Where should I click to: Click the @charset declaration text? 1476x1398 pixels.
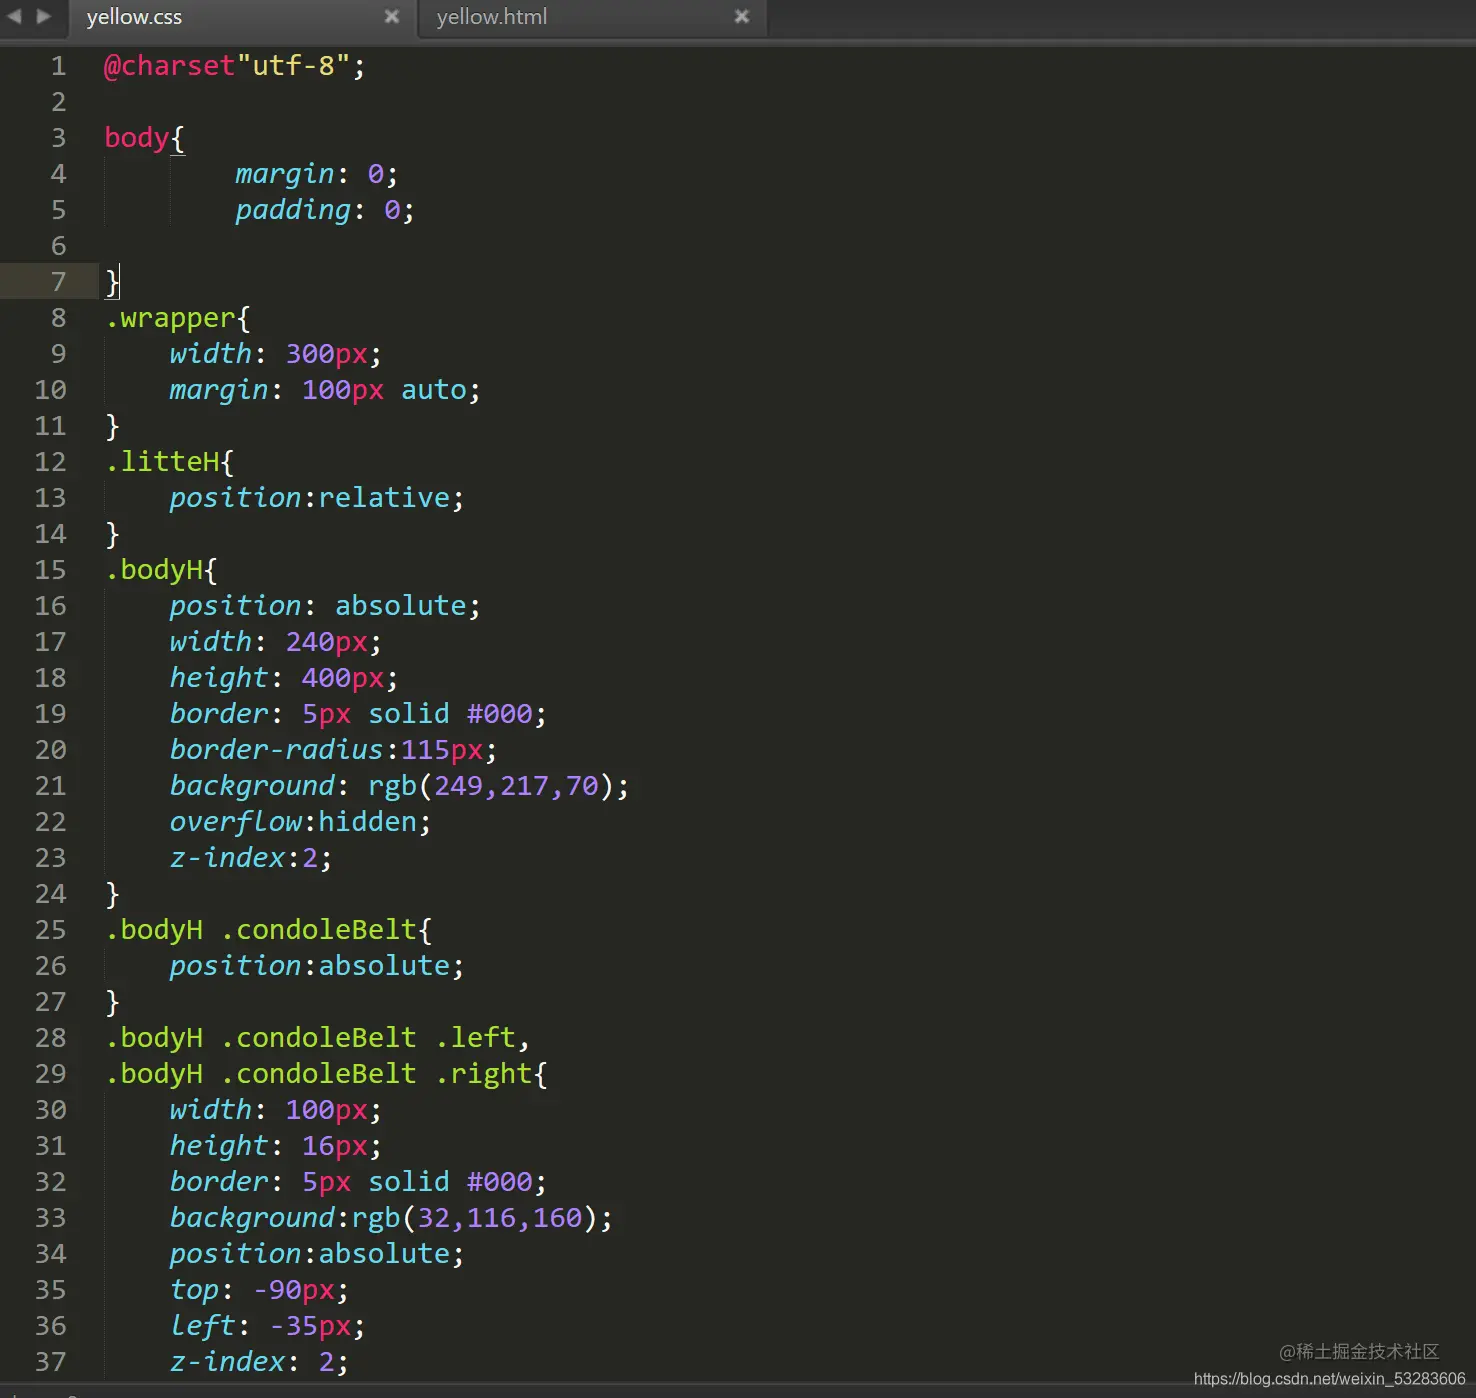point(169,66)
